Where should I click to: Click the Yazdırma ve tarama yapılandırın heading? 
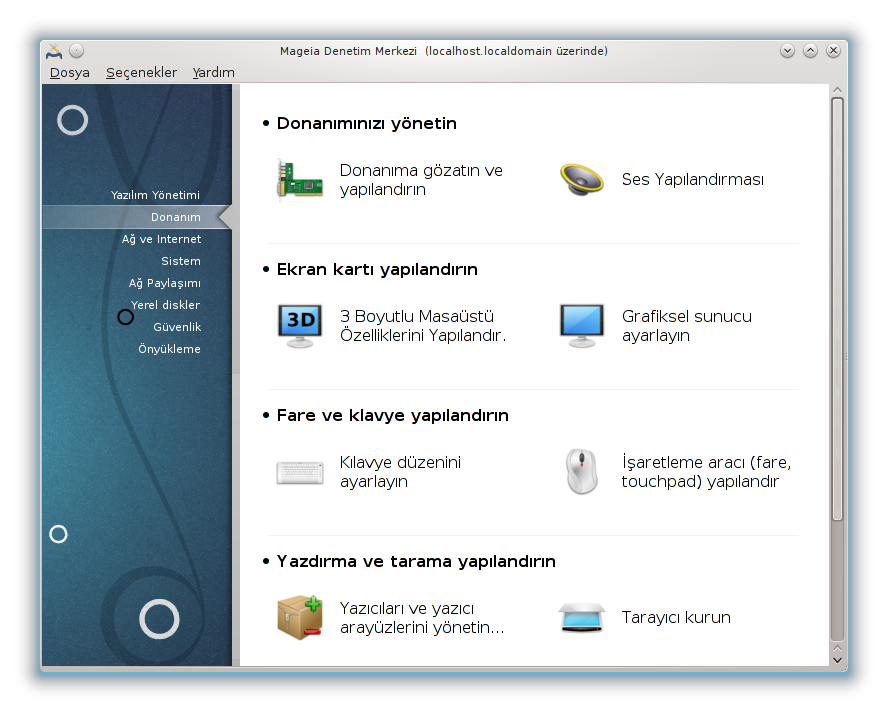(x=416, y=561)
